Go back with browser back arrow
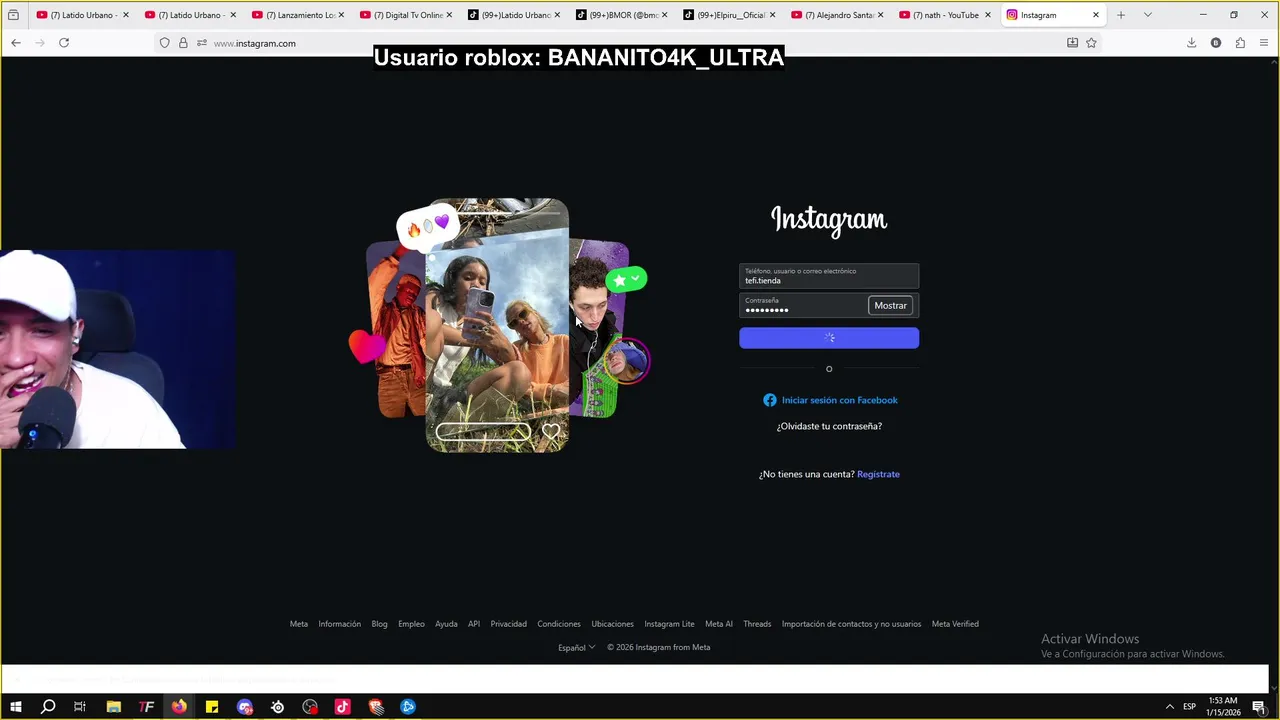The width and height of the screenshot is (1280, 720). [x=16, y=43]
